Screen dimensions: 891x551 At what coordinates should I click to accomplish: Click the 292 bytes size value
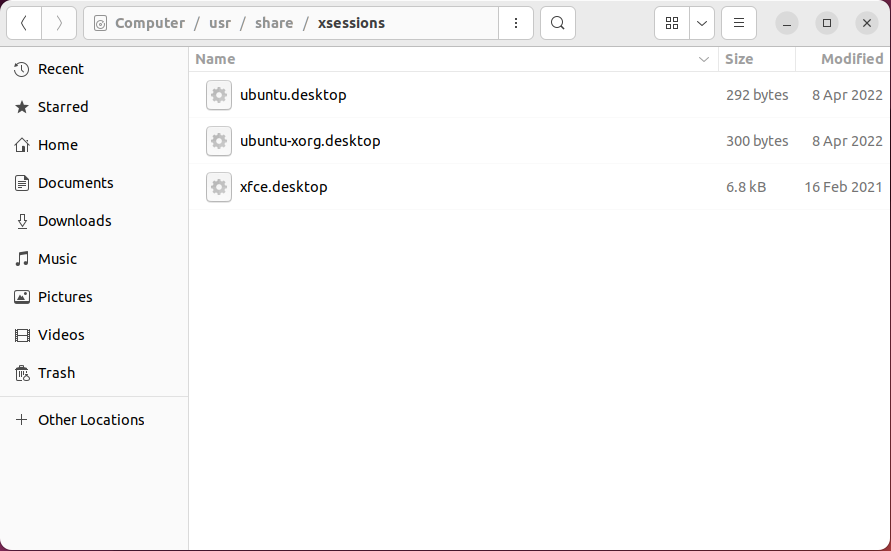(x=757, y=95)
